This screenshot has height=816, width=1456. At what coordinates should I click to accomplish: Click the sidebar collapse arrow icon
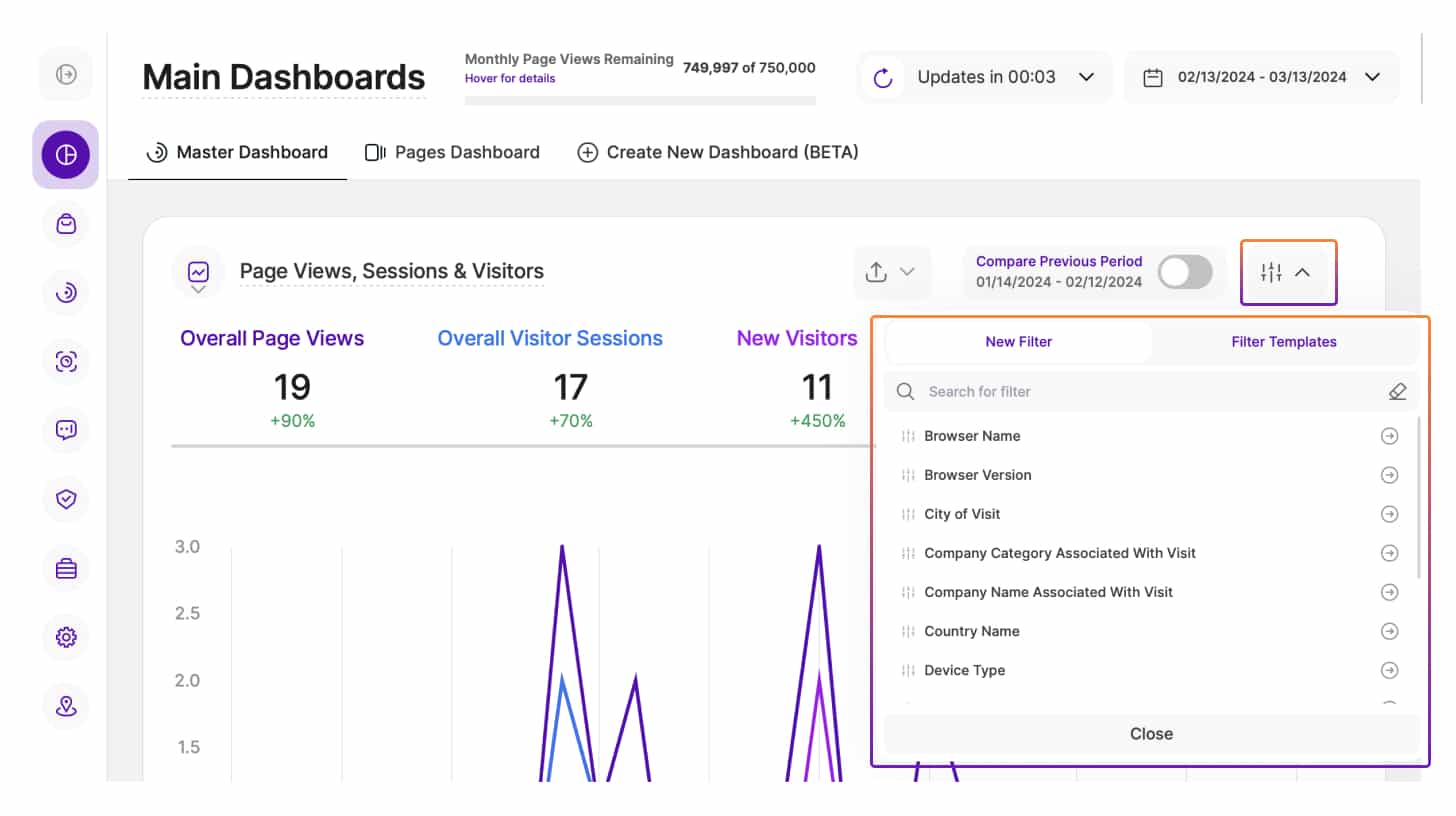[x=66, y=75]
